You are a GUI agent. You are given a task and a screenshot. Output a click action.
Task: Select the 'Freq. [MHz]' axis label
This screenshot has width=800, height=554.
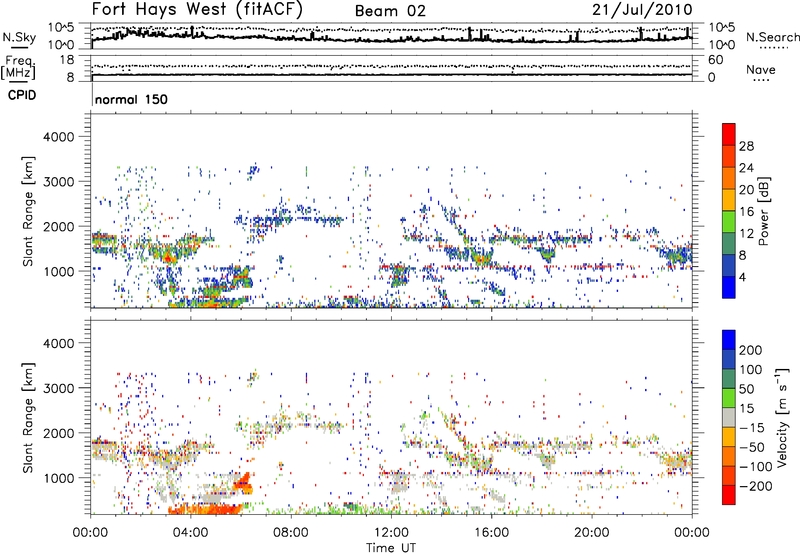pos(18,68)
